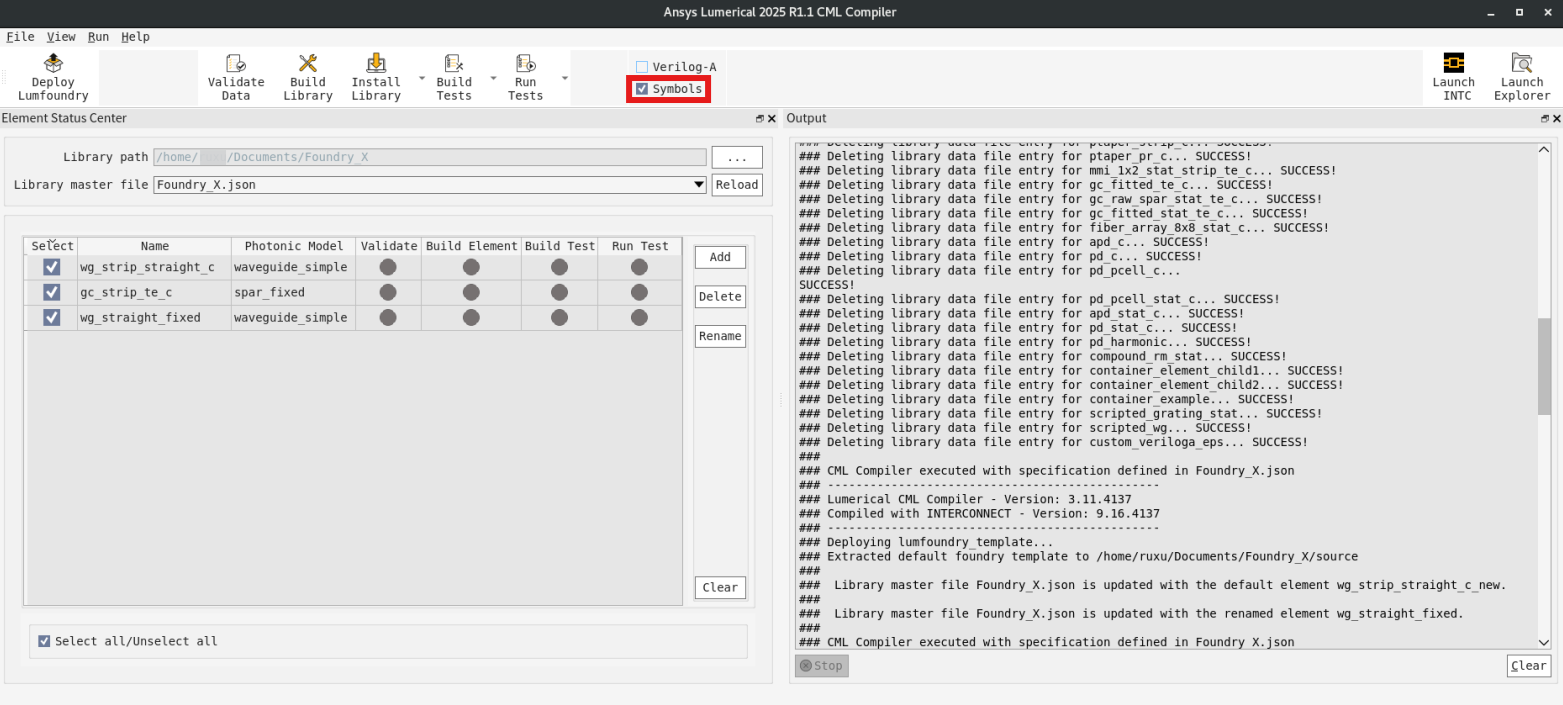Enable the Verilog-A checkbox
This screenshot has height=705, width=1563.
pos(642,67)
